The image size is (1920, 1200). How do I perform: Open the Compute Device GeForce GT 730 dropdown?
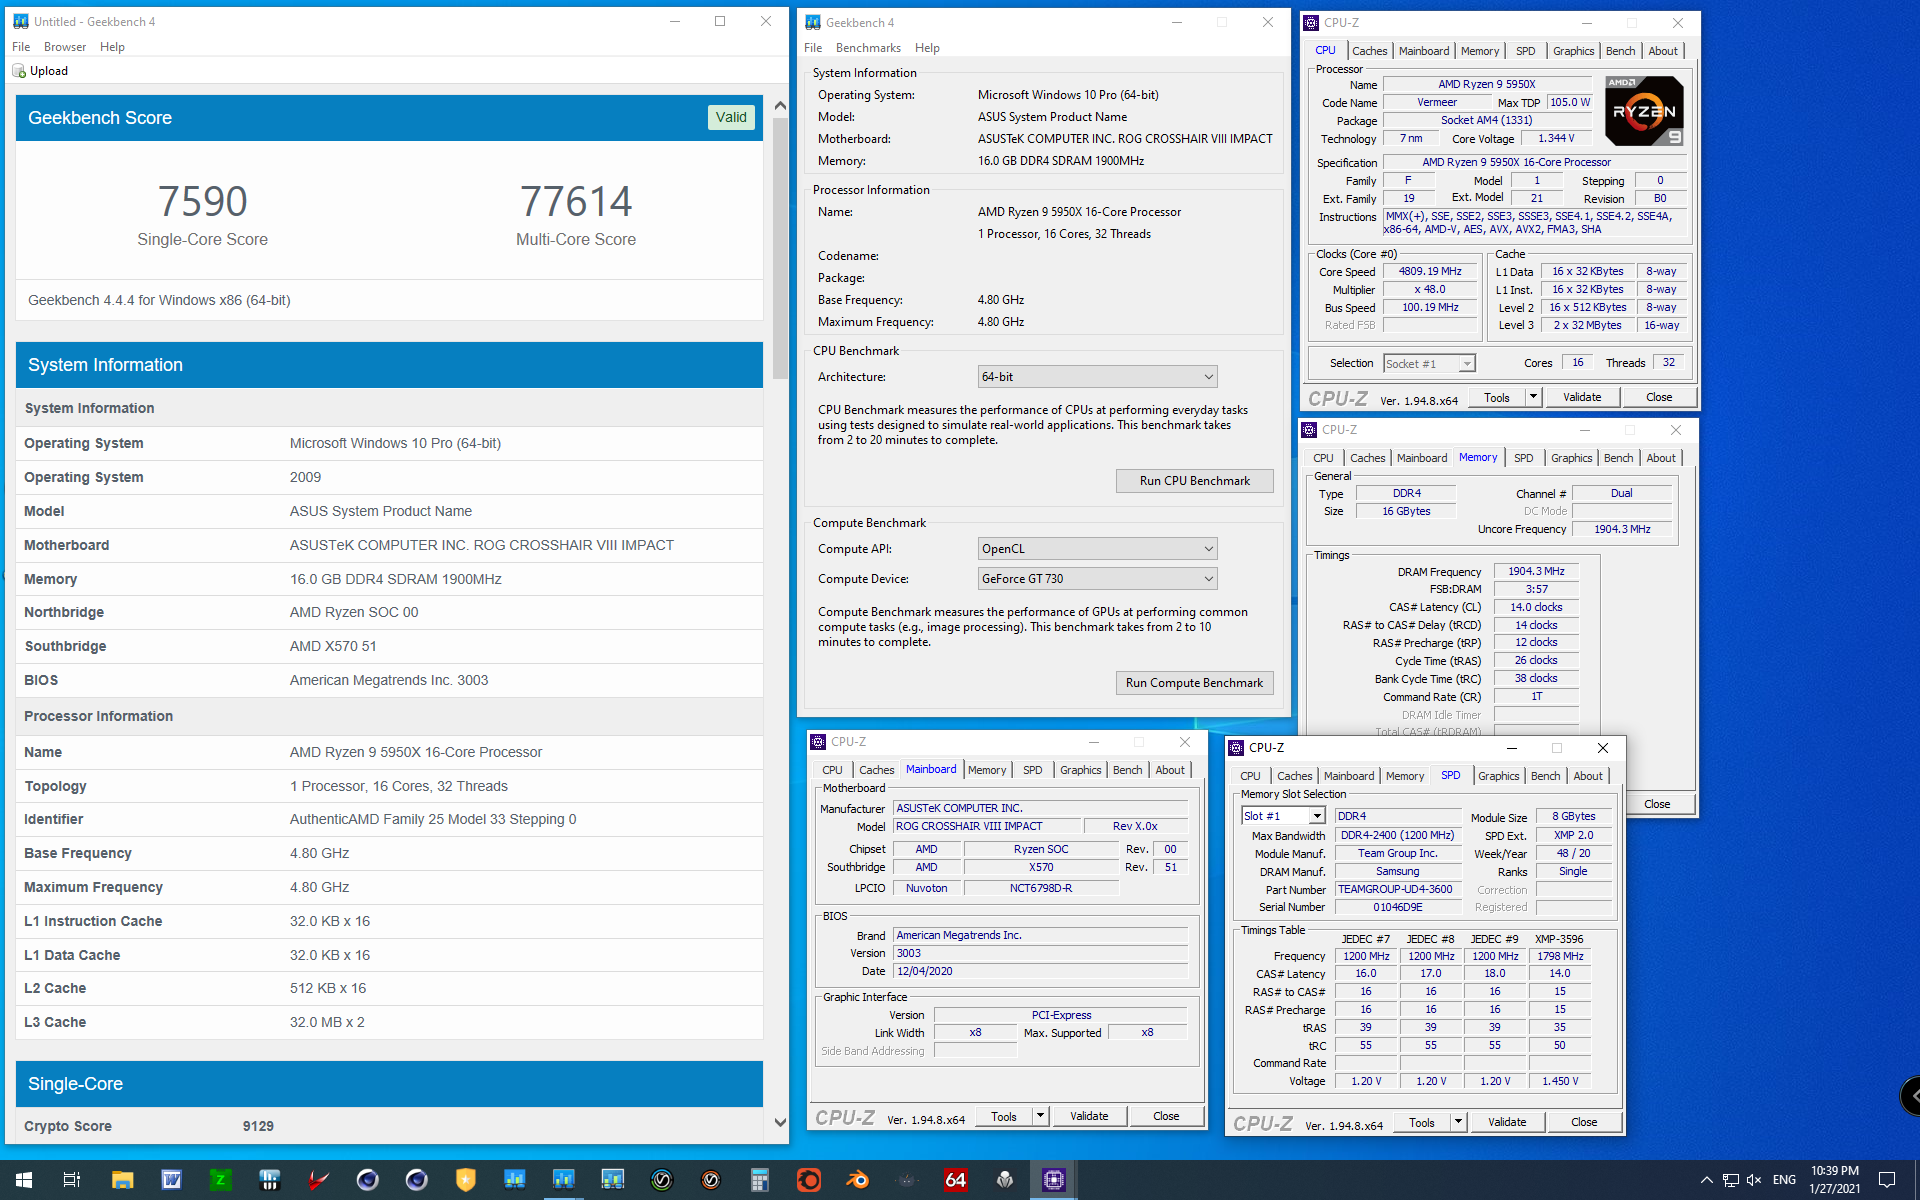tap(1097, 579)
